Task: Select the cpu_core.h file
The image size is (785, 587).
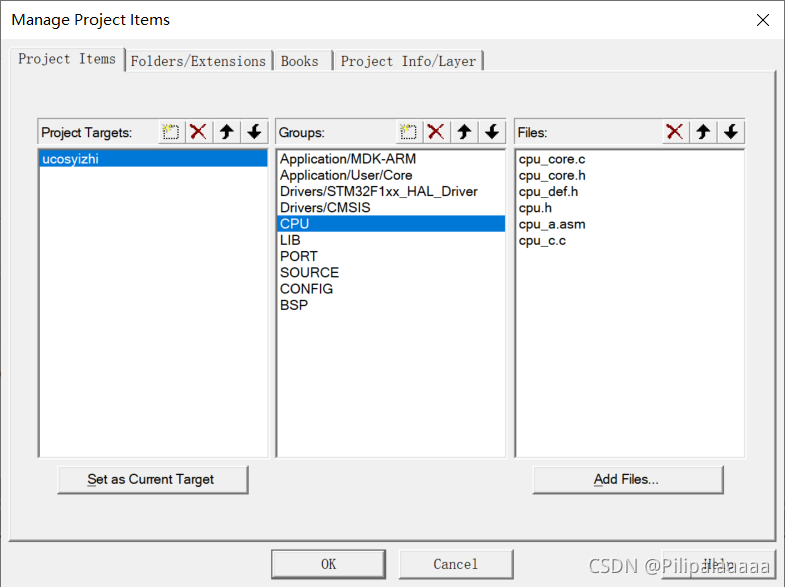Action: point(629,175)
